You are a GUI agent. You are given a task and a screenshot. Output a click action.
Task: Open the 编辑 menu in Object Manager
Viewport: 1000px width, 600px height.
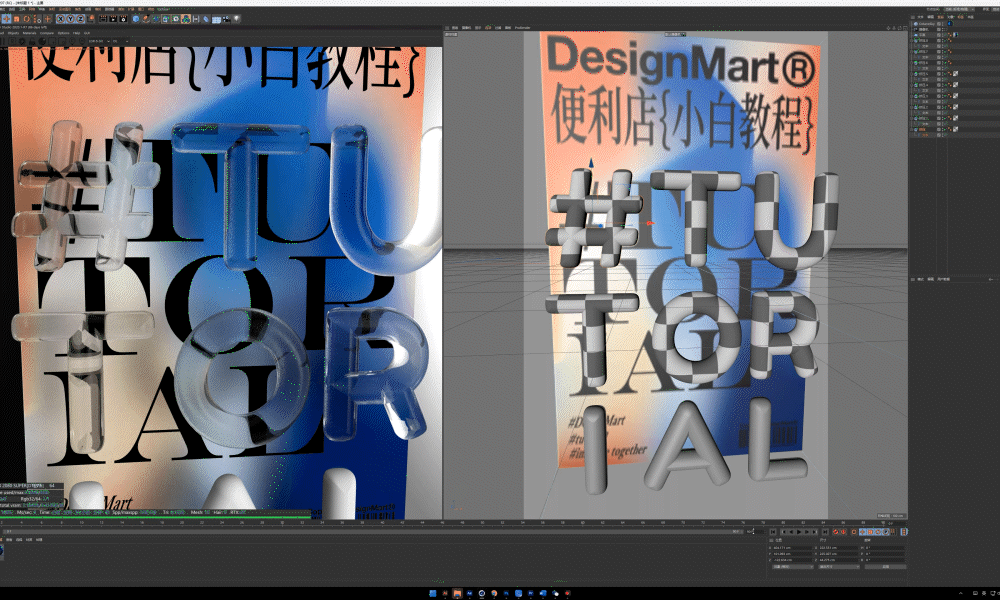930,17
